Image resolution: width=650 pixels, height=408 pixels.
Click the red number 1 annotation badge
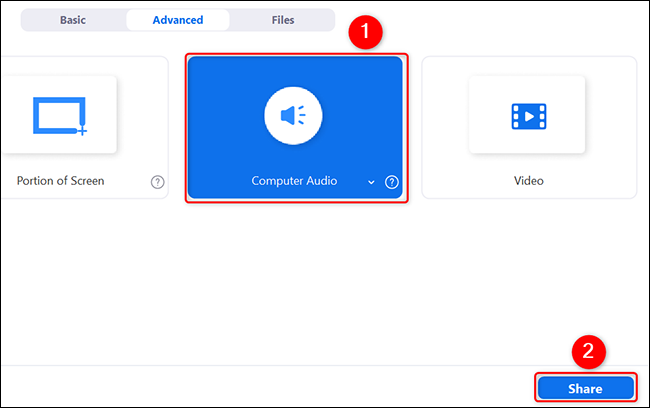click(365, 30)
